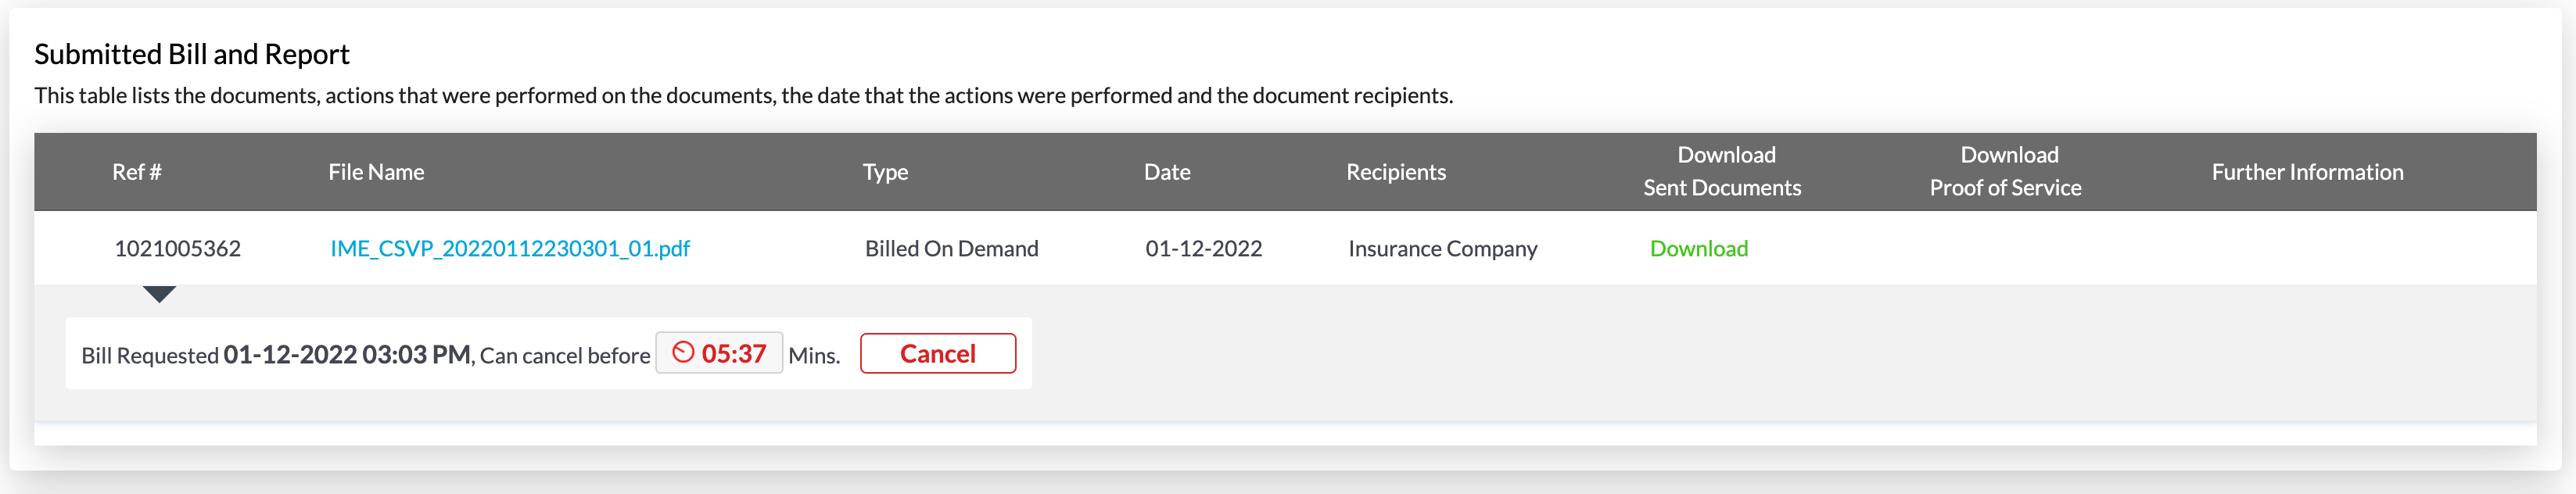Click the Submitted Bill and Report heading
The image size is (2576, 494).
(x=192, y=54)
